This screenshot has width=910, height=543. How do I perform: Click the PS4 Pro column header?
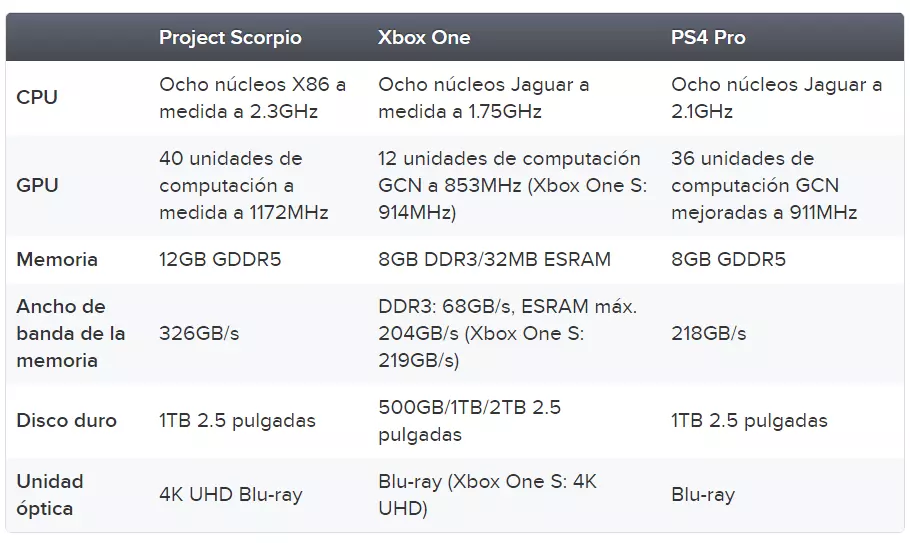coord(708,38)
